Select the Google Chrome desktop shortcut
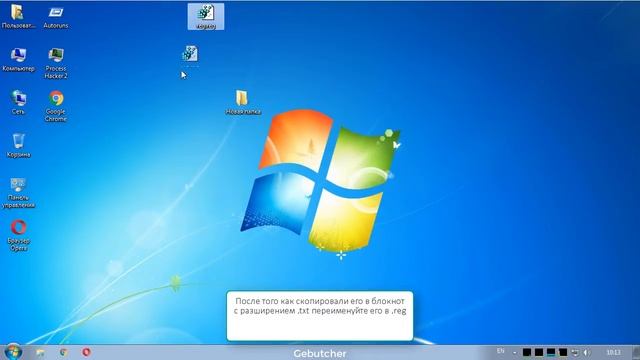The height and width of the screenshot is (360, 640). tap(56, 106)
